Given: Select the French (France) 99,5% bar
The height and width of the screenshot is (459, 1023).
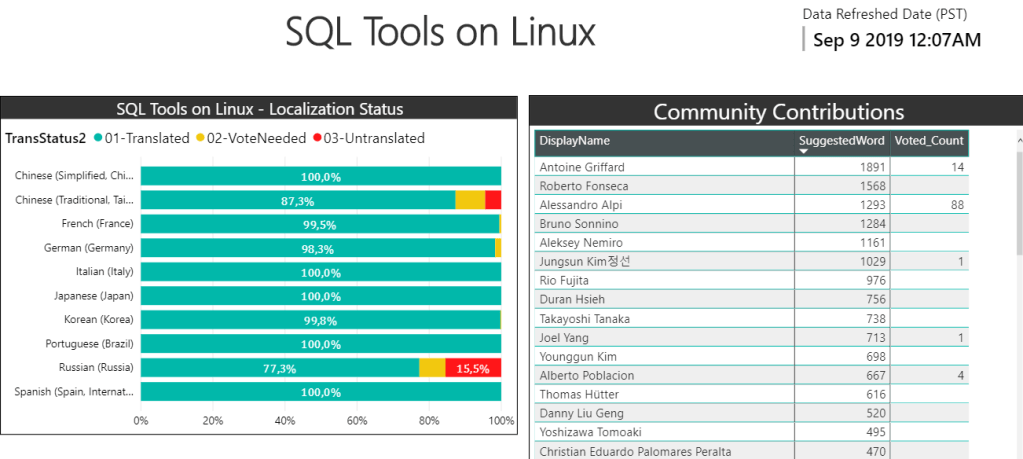Looking at the screenshot, I should pos(319,224).
